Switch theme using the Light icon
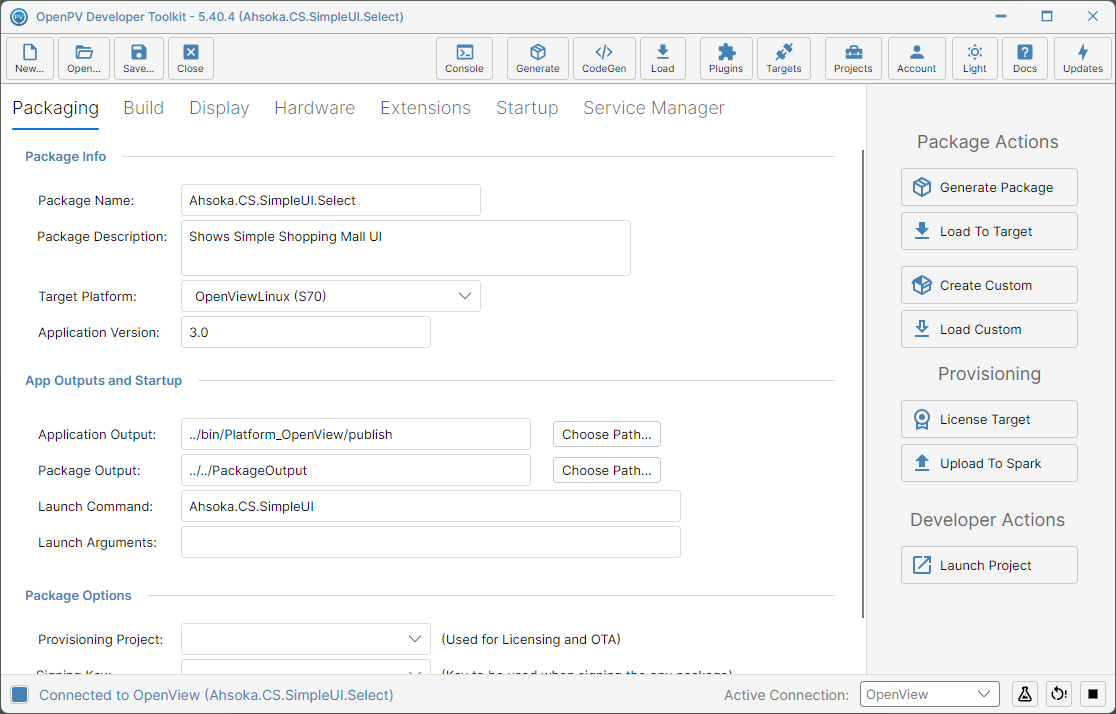 pos(975,58)
